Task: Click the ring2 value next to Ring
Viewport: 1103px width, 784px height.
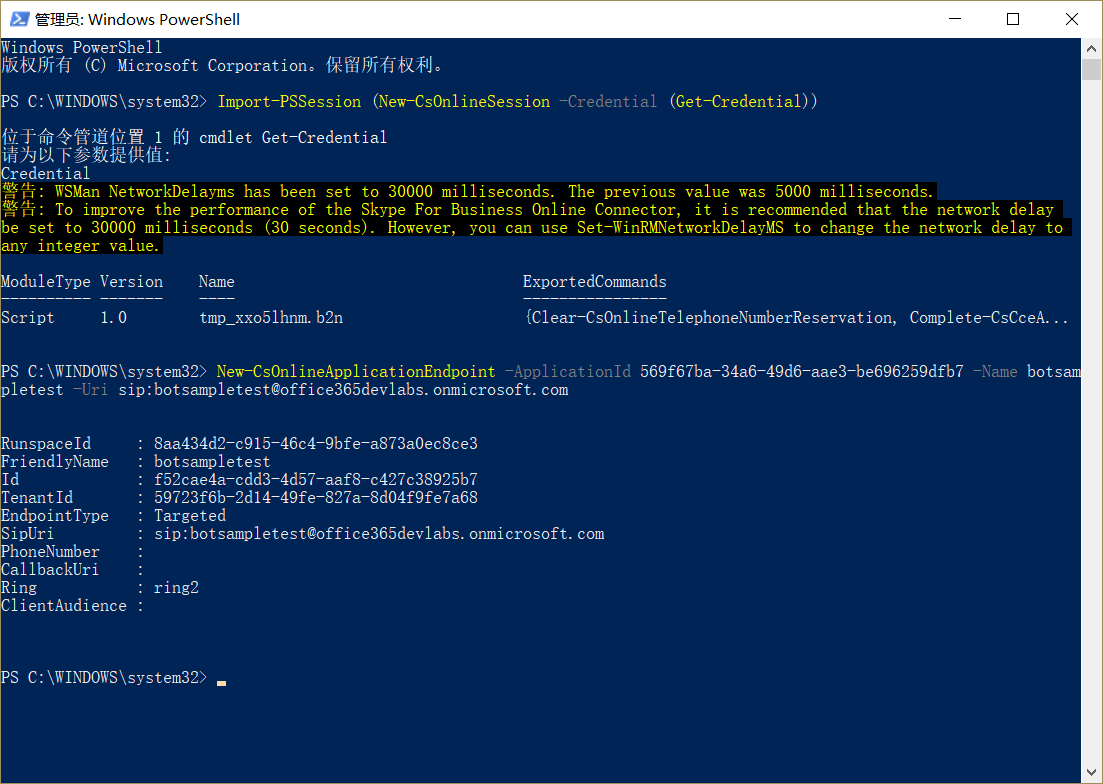Action: pyautogui.click(x=176, y=587)
